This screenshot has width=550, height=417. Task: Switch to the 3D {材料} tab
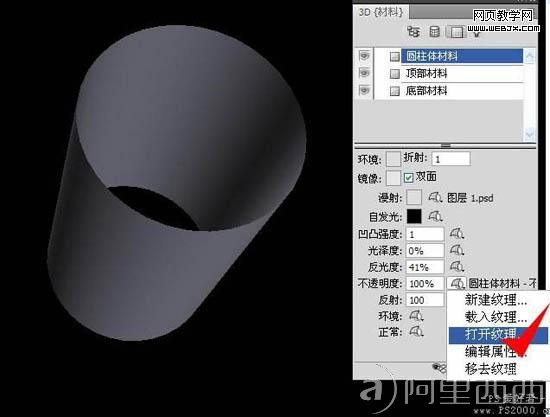[x=381, y=12]
